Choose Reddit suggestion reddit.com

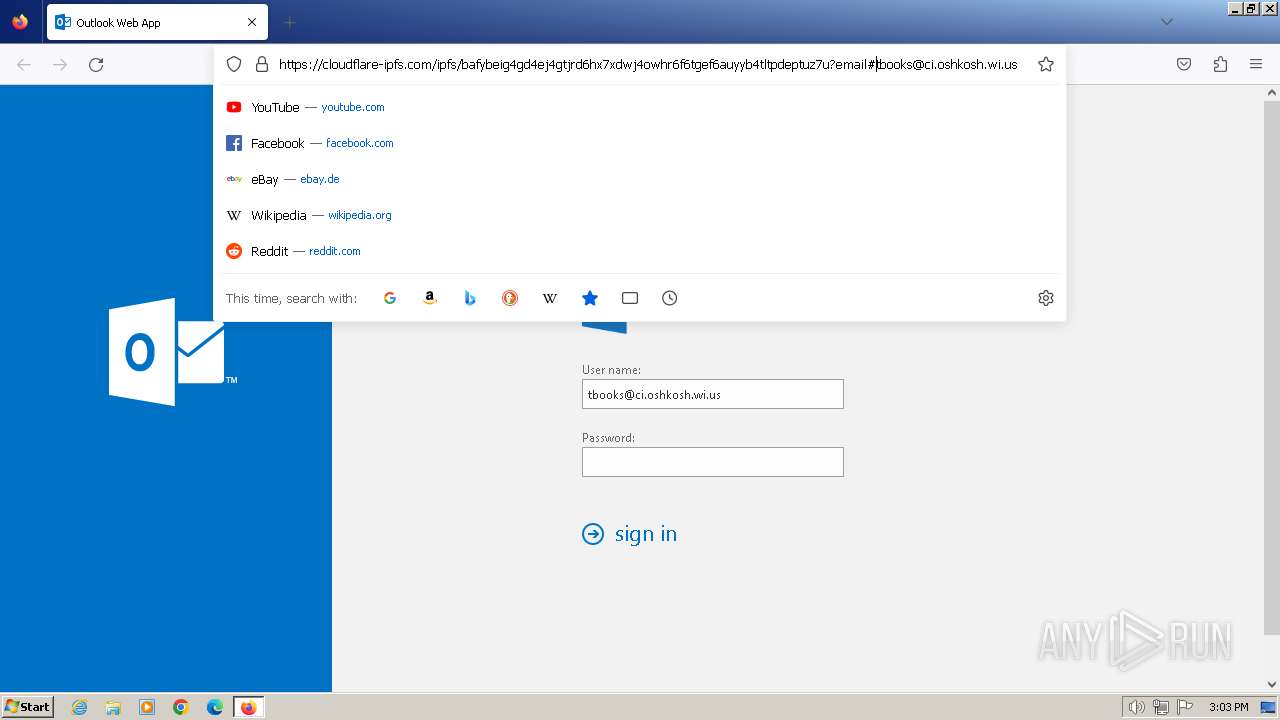pyautogui.click(x=640, y=251)
